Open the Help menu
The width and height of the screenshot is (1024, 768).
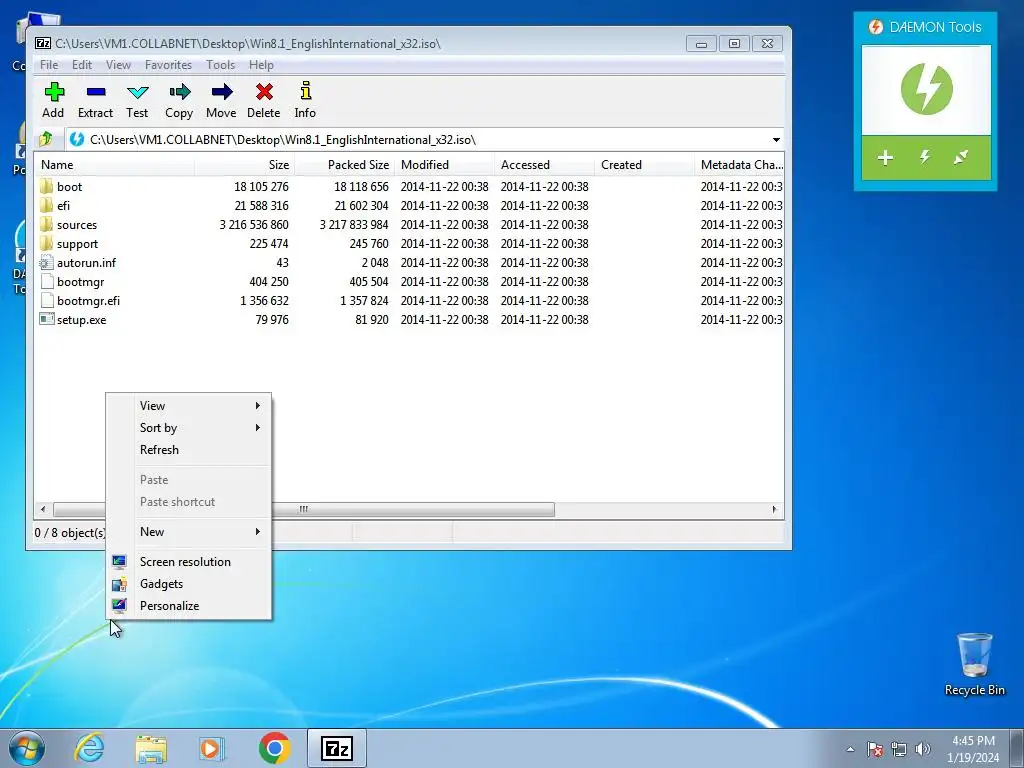pyautogui.click(x=261, y=65)
